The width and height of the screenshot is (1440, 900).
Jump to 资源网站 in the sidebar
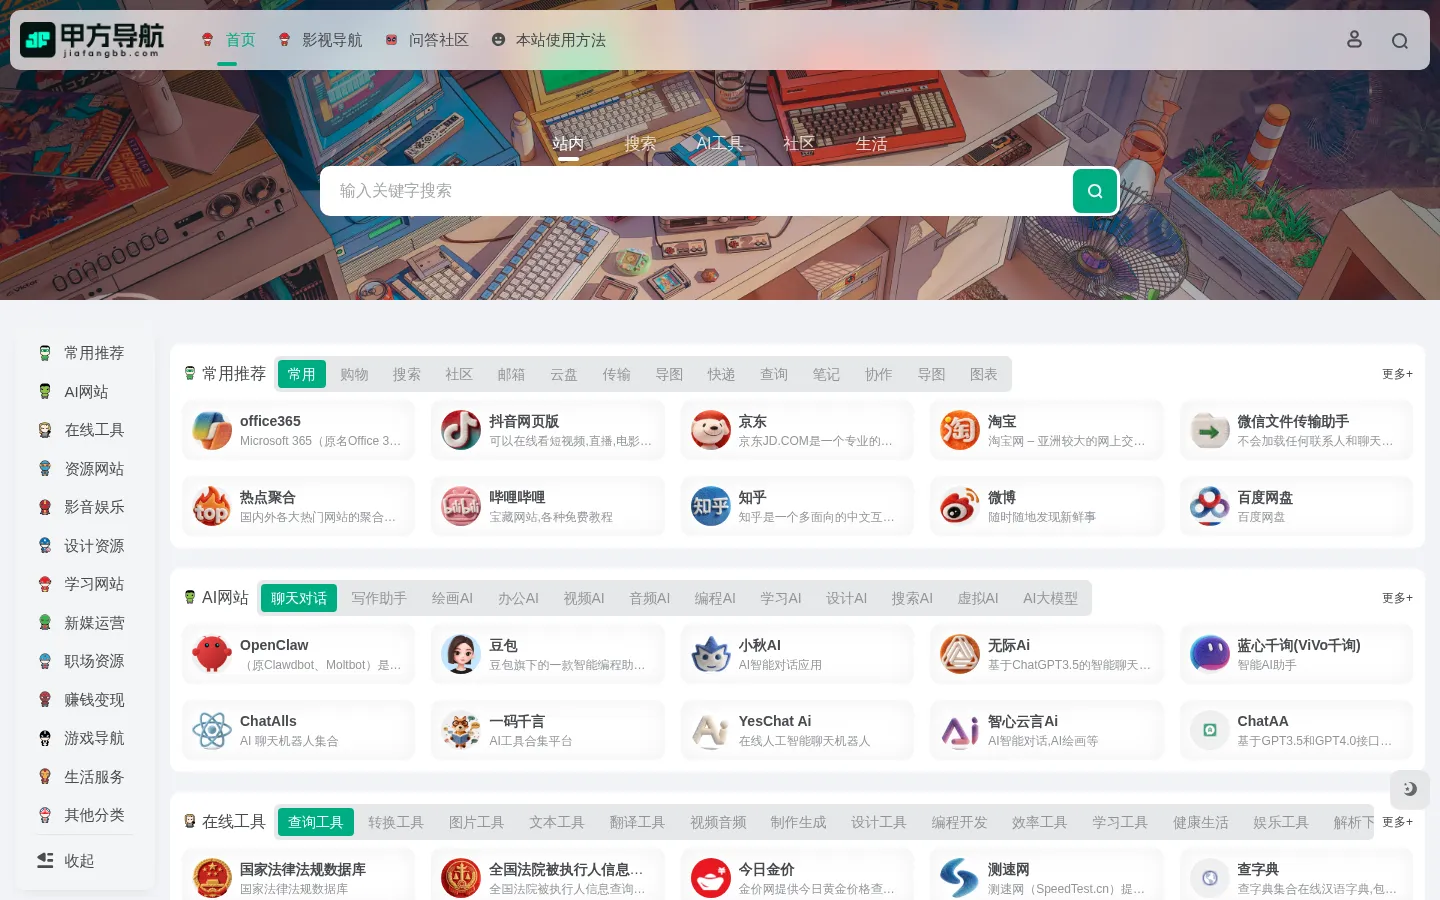[82, 469]
